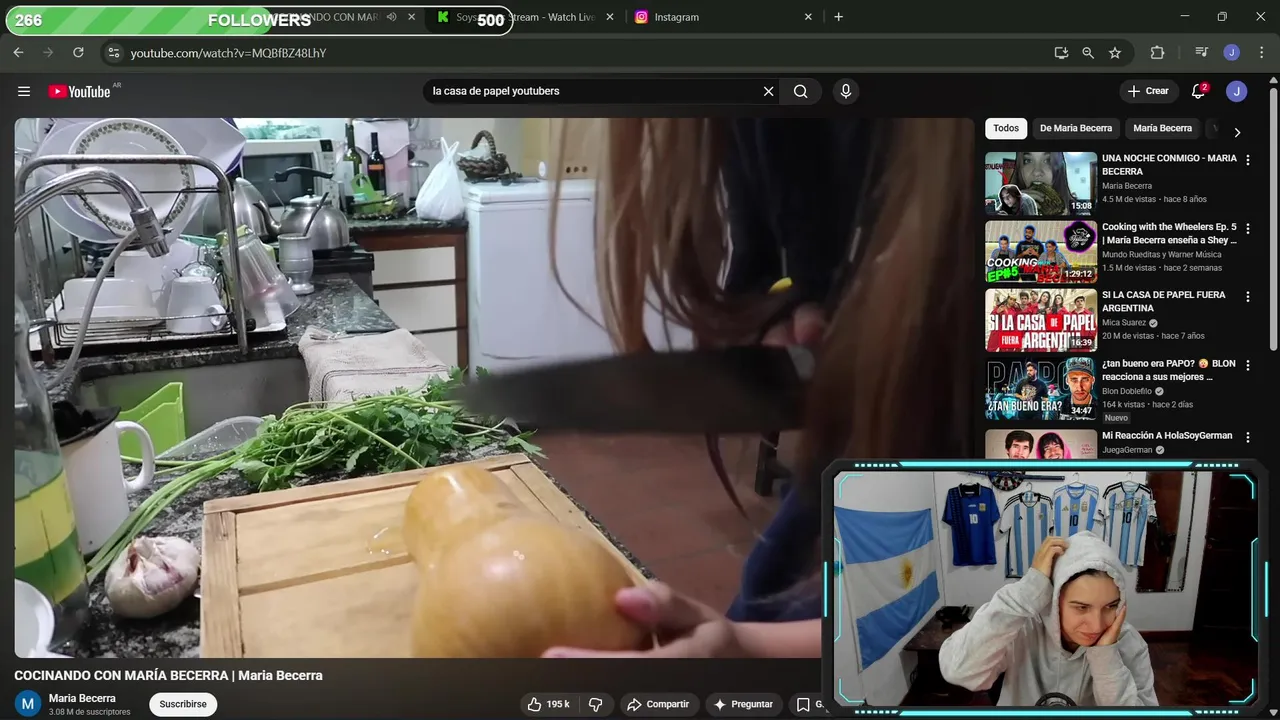Open more options for ¿tan bueno era PAPO?
Screen dimensions: 1280x720
1247,365
